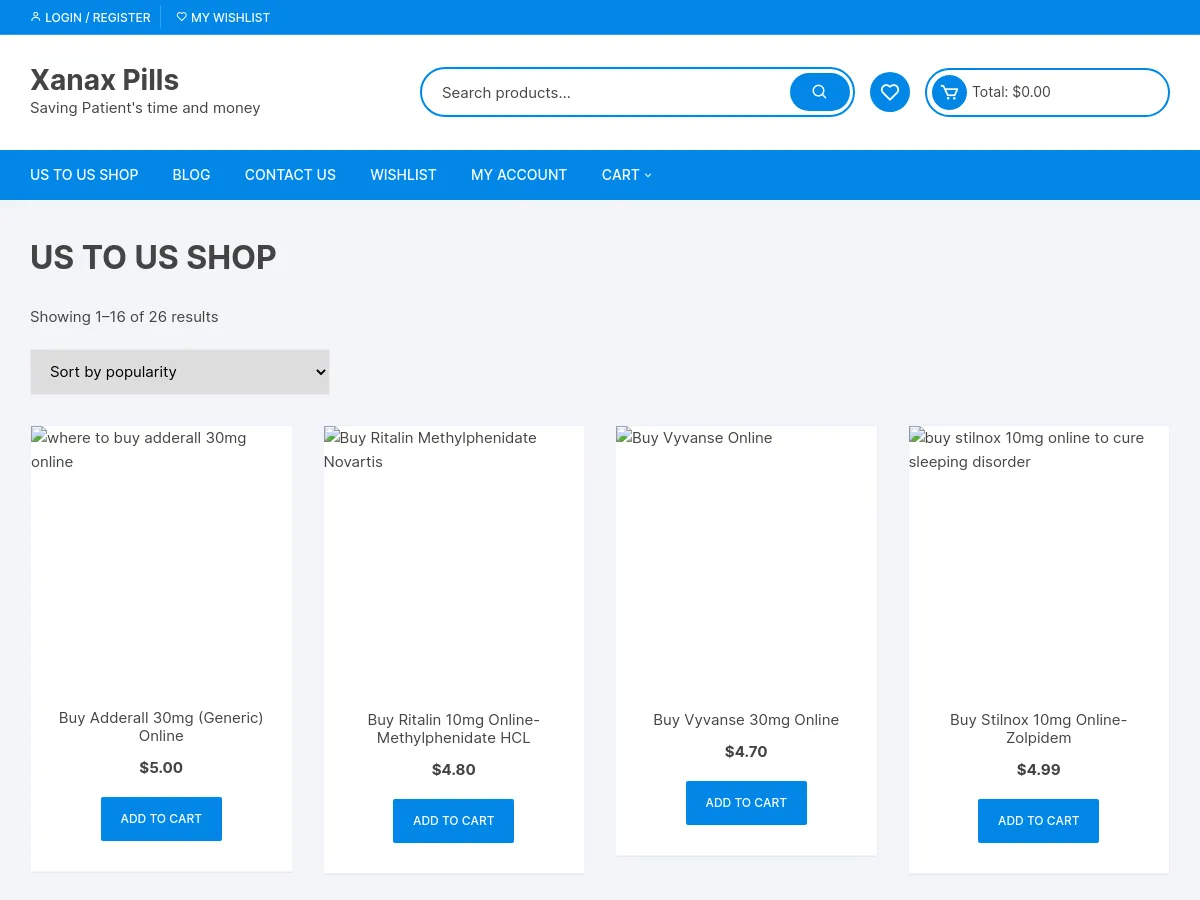Click the Total: $0.00 cart text
The width and height of the screenshot is (1200, 900).
point(1011,92)
